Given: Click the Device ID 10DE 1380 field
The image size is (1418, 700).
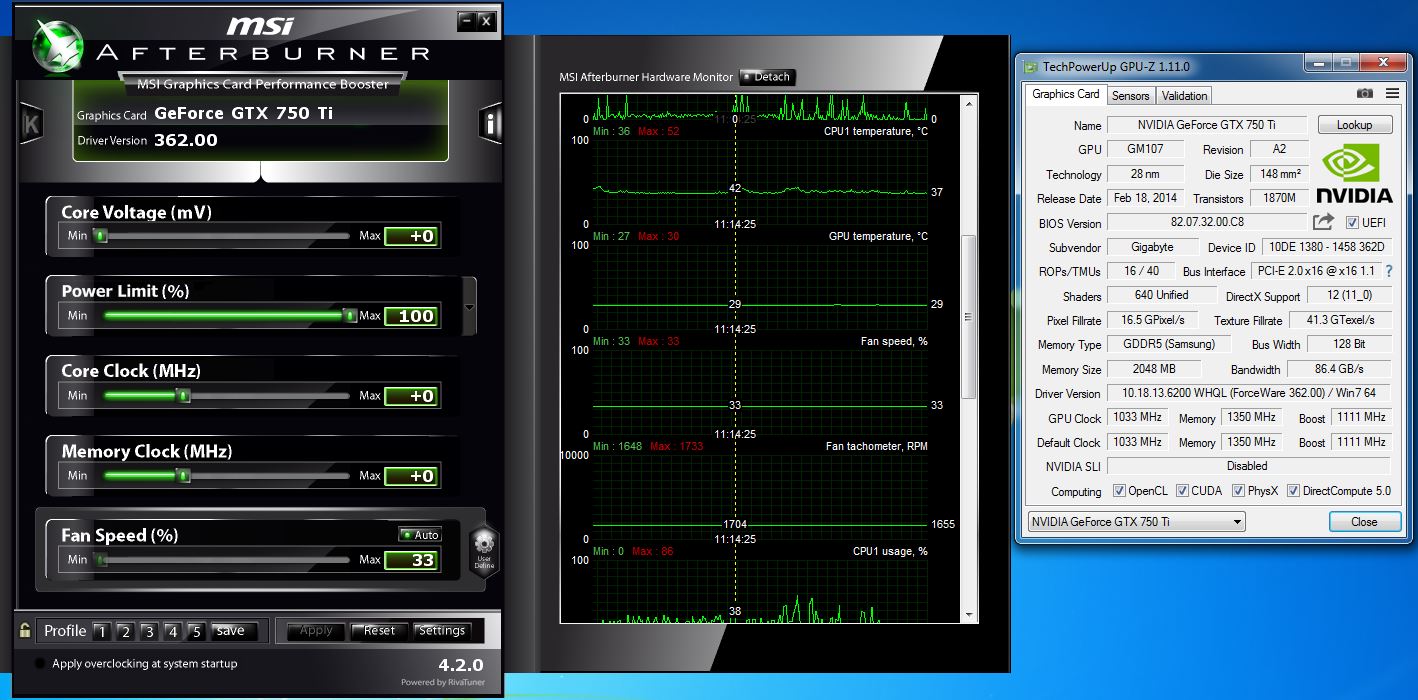Looking at the screenshot, I should tap(1324, 247).
